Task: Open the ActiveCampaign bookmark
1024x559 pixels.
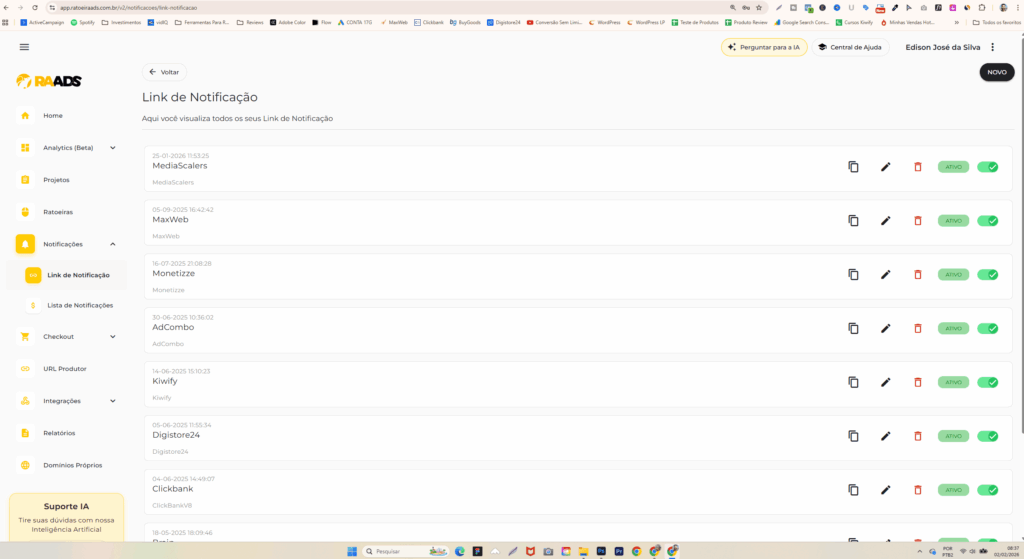Action: 42,22
